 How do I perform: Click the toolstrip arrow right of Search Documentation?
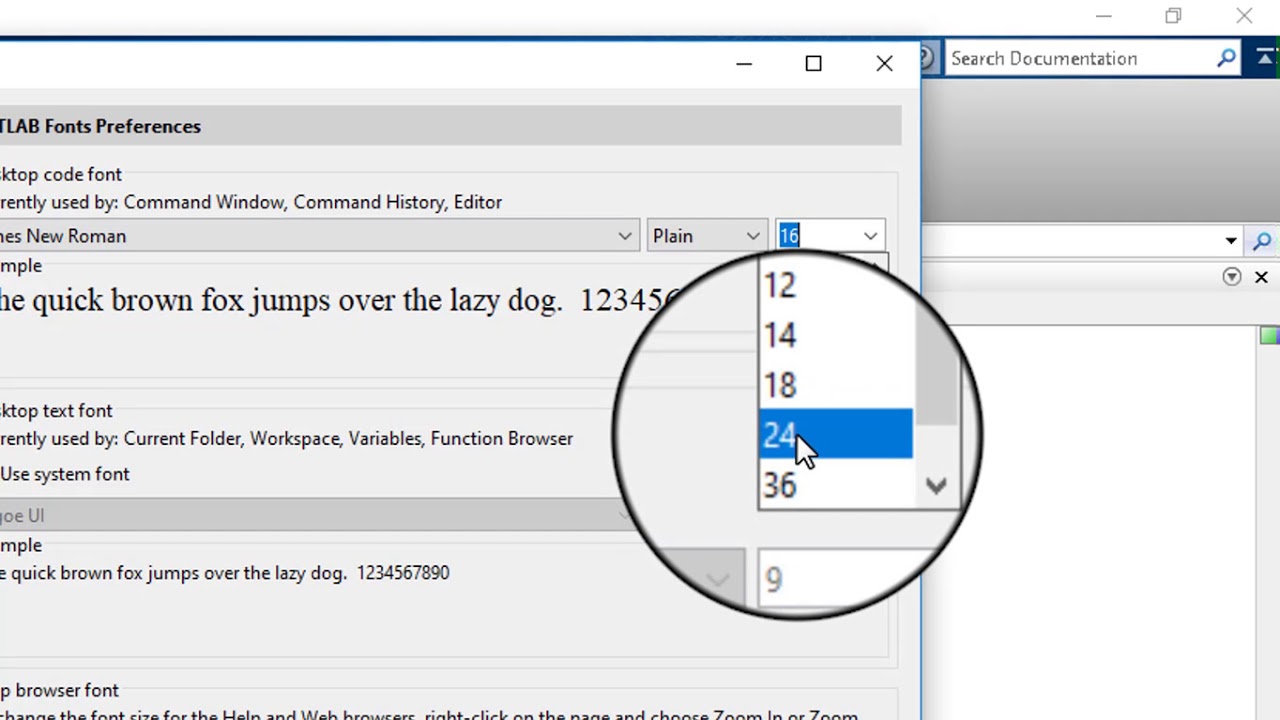(1266, 59)
